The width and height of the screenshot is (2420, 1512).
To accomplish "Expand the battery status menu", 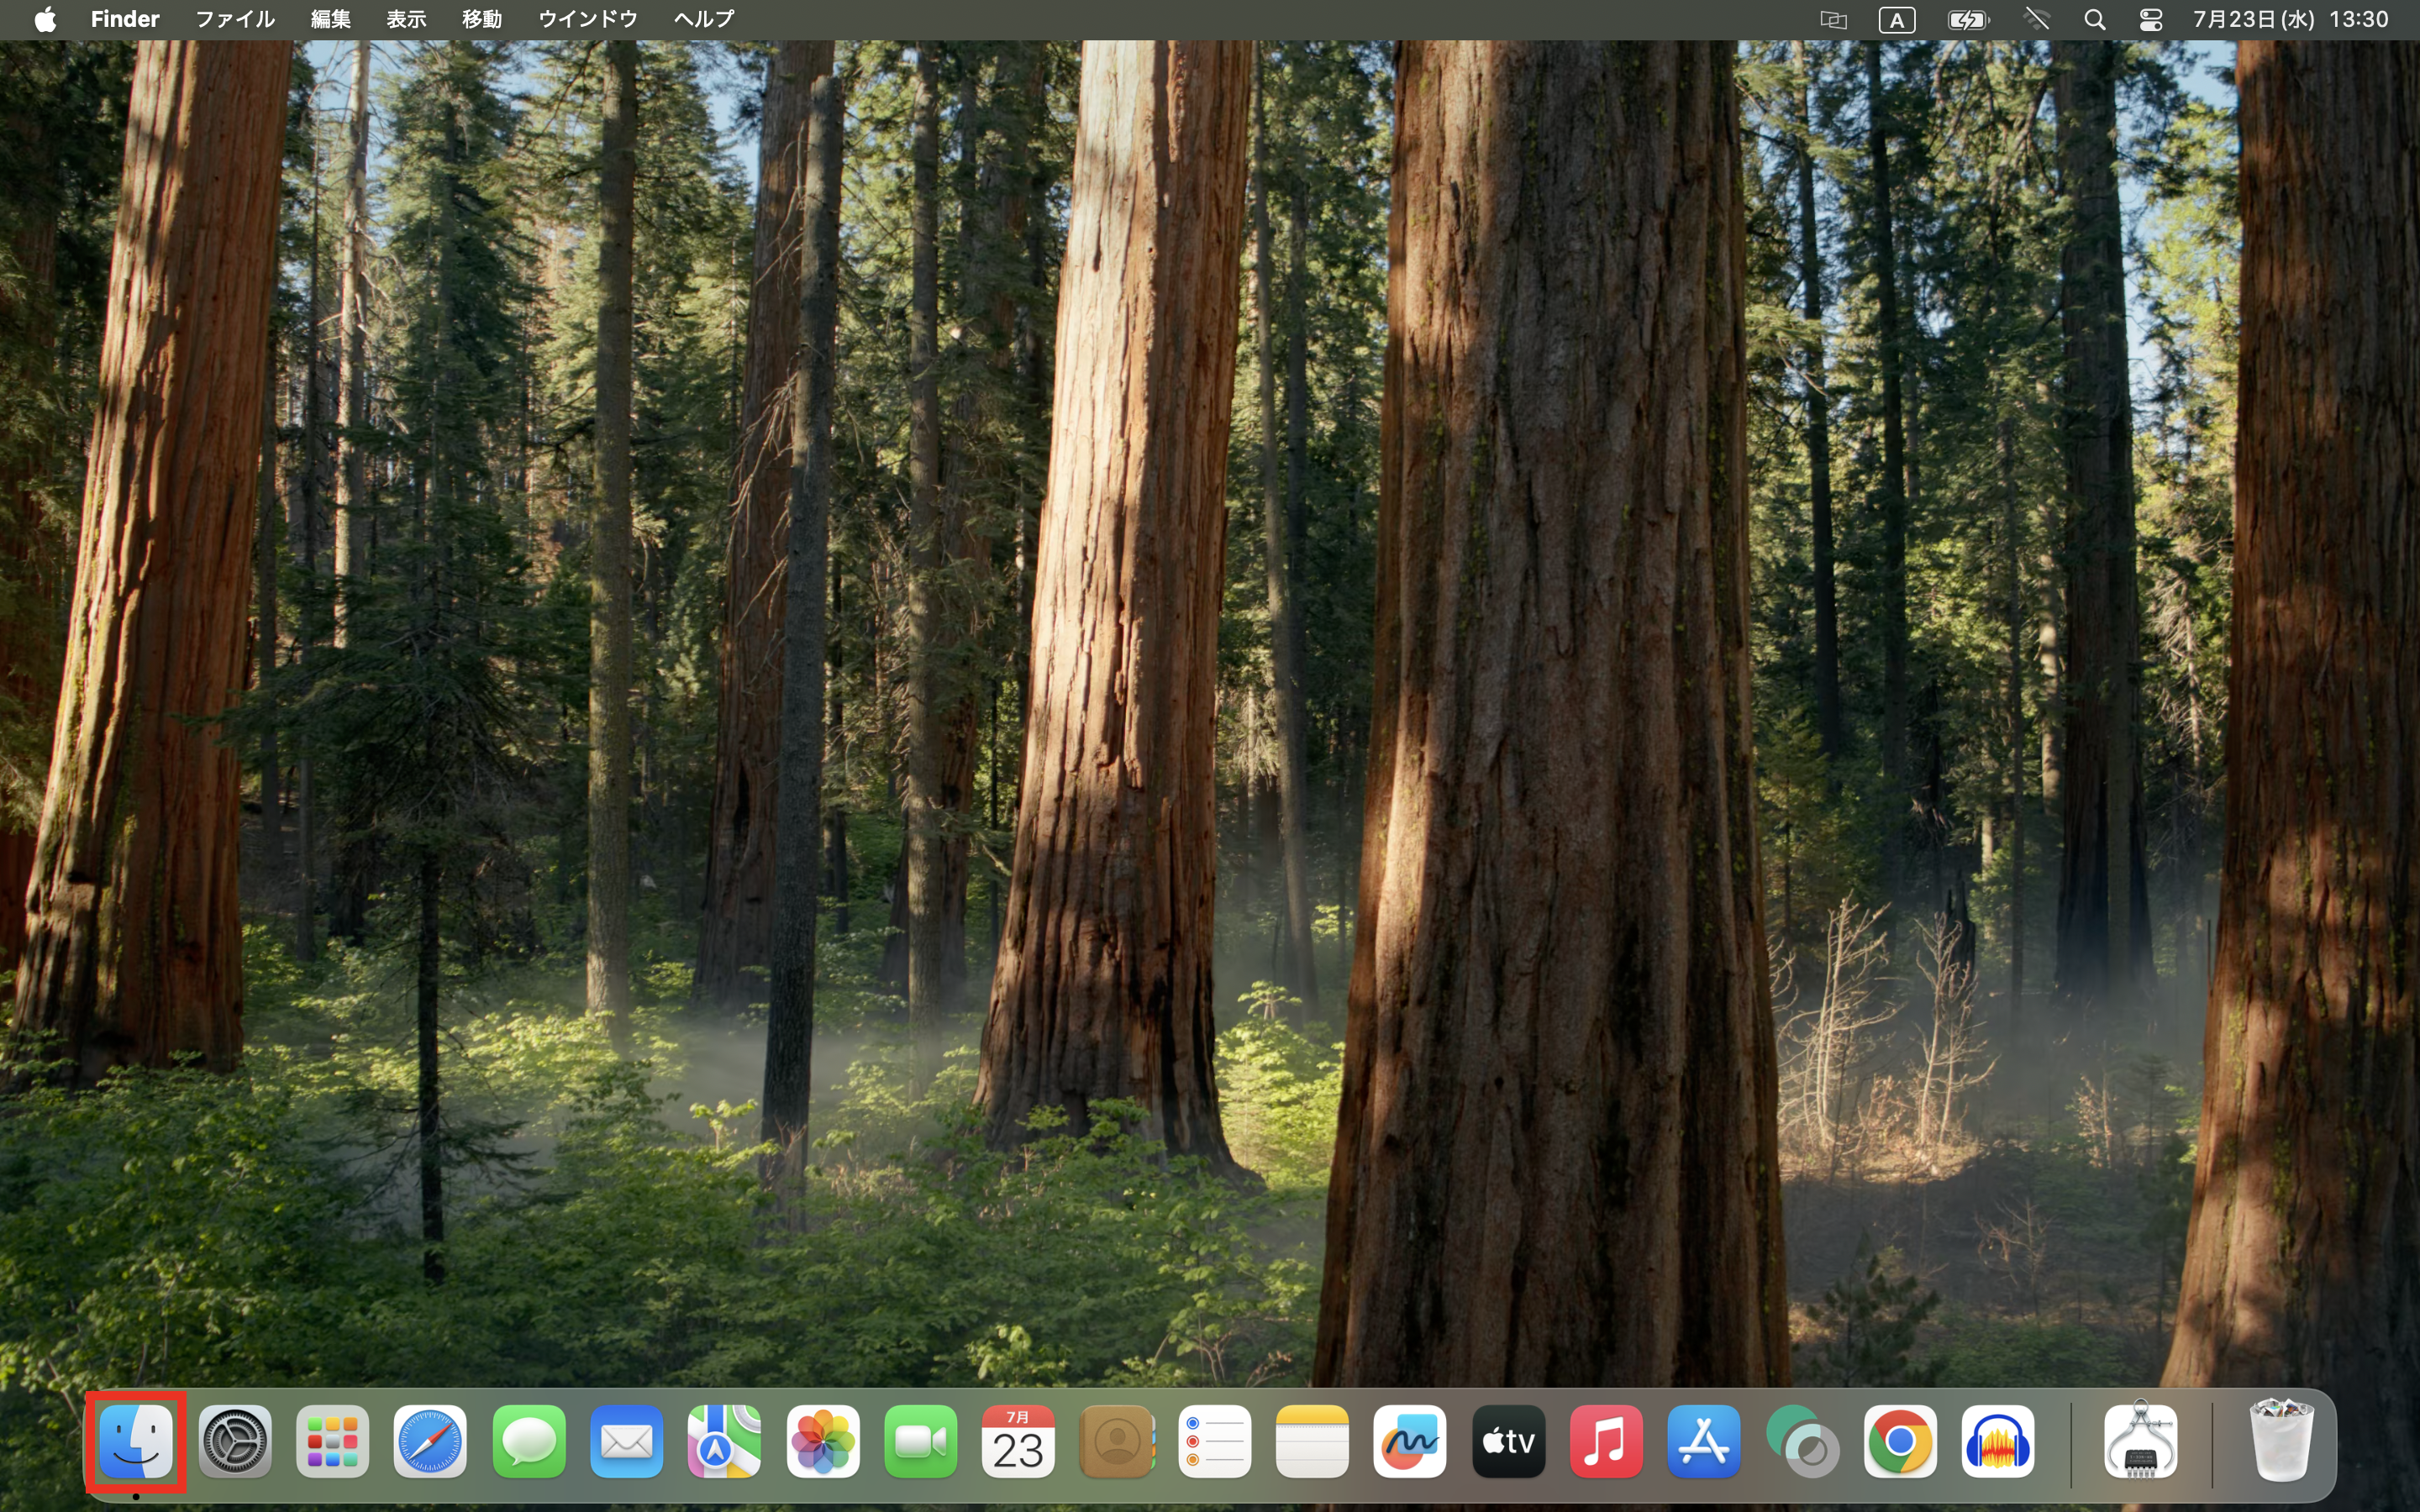I will click(1967, 18).
